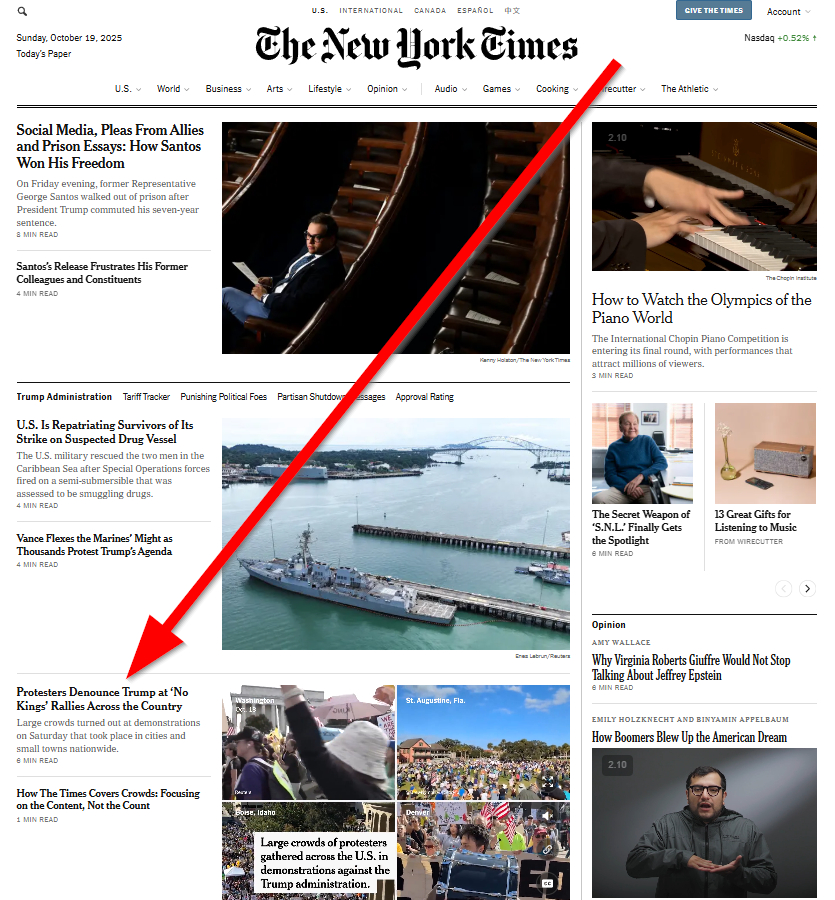835x900 pixels.
Task: Click the Give The Times button
Action: (x=713, y=10)
